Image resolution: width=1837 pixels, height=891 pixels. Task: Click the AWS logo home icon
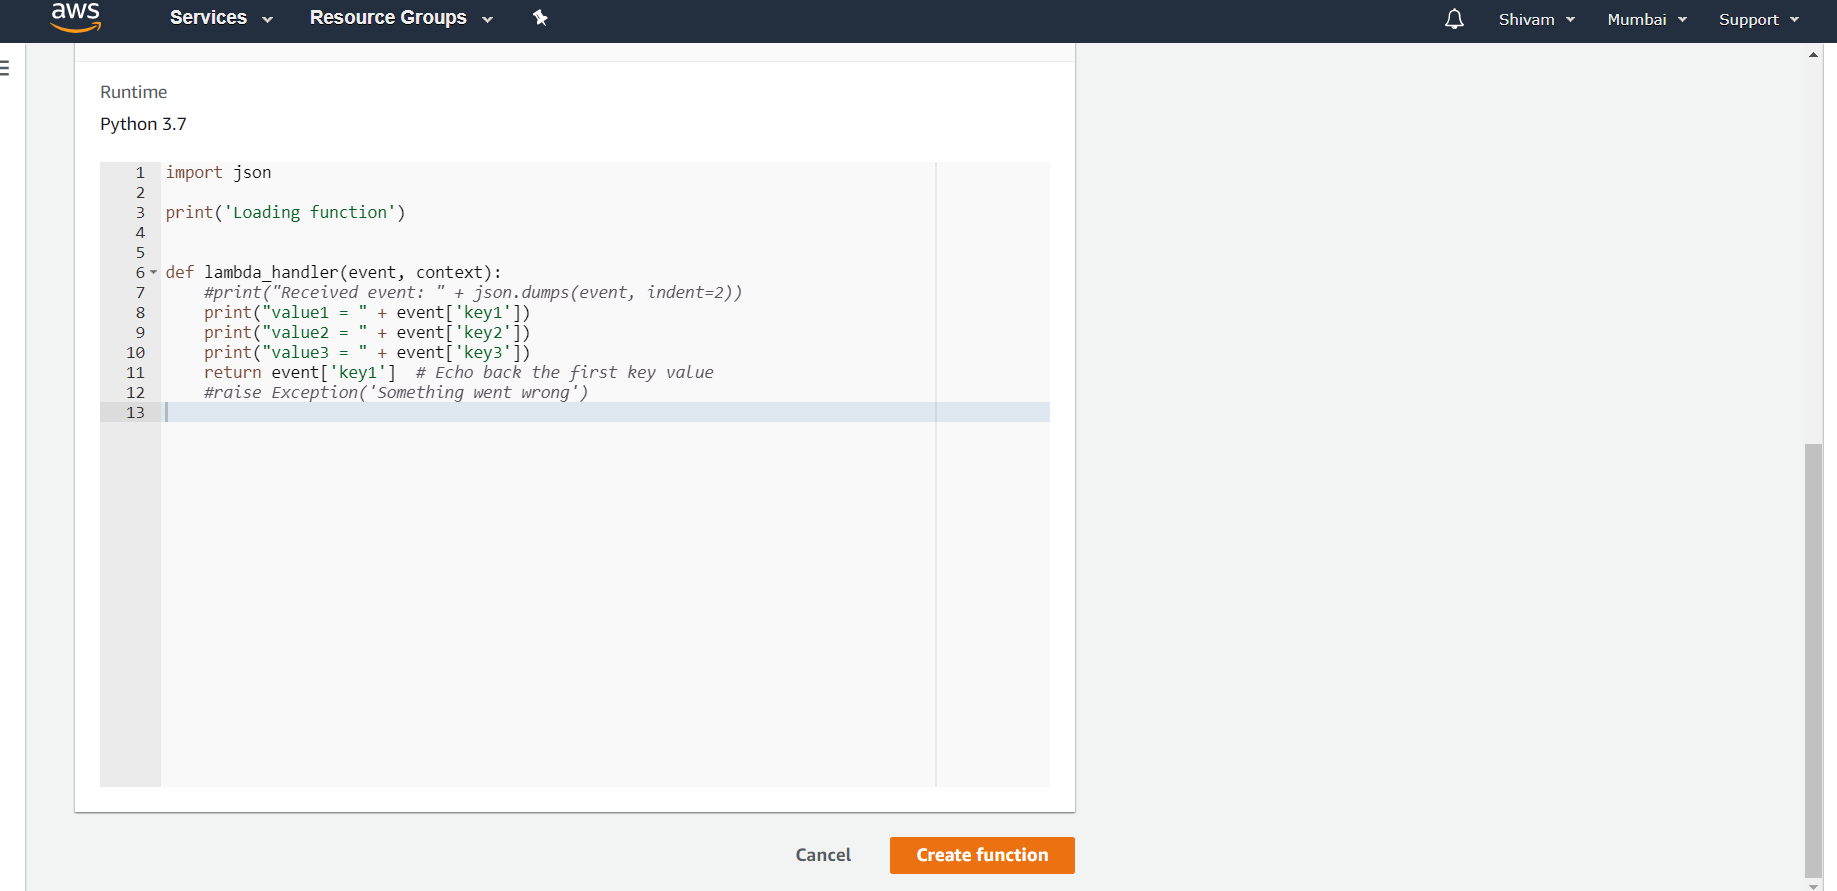point(76,17)
